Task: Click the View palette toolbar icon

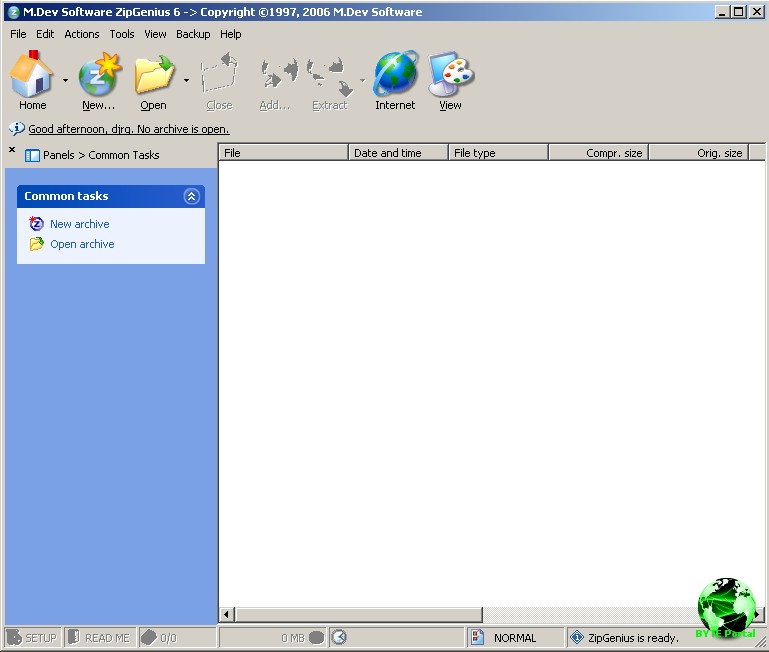Action: pyautogui.click(x=450, y=74)
